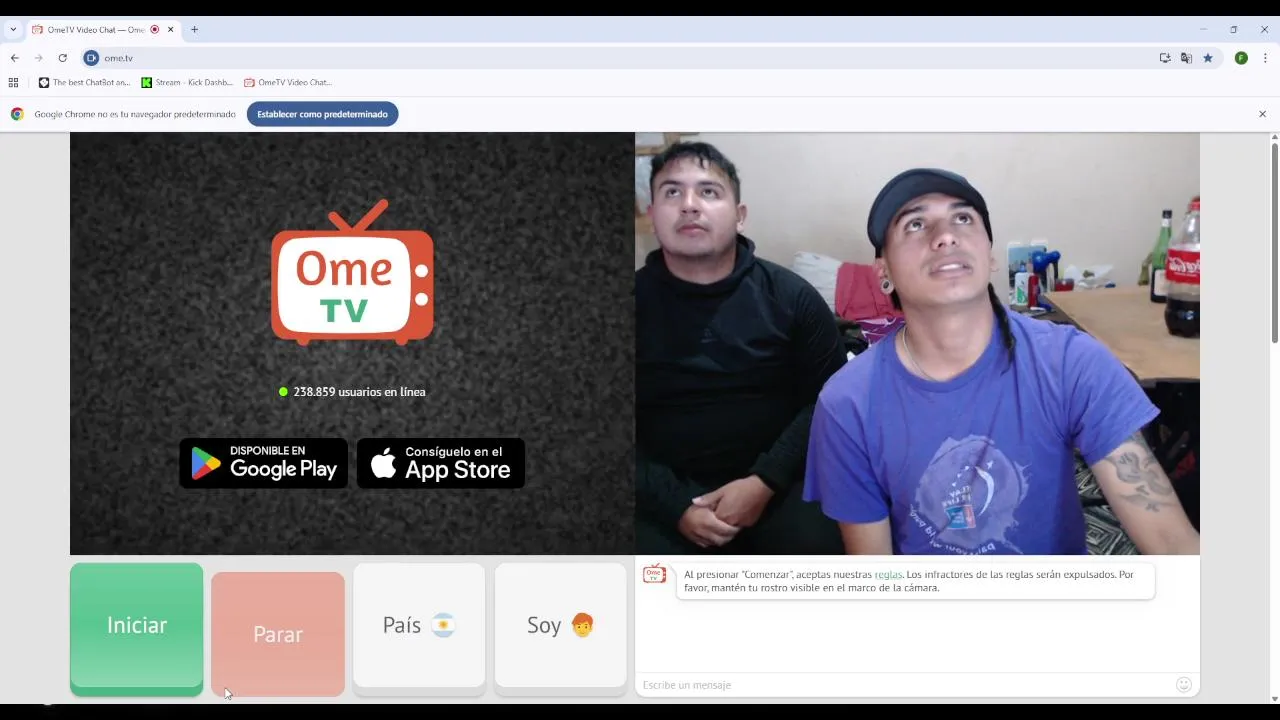Open the tab search dropdown arrow

(x=13, y=30)
